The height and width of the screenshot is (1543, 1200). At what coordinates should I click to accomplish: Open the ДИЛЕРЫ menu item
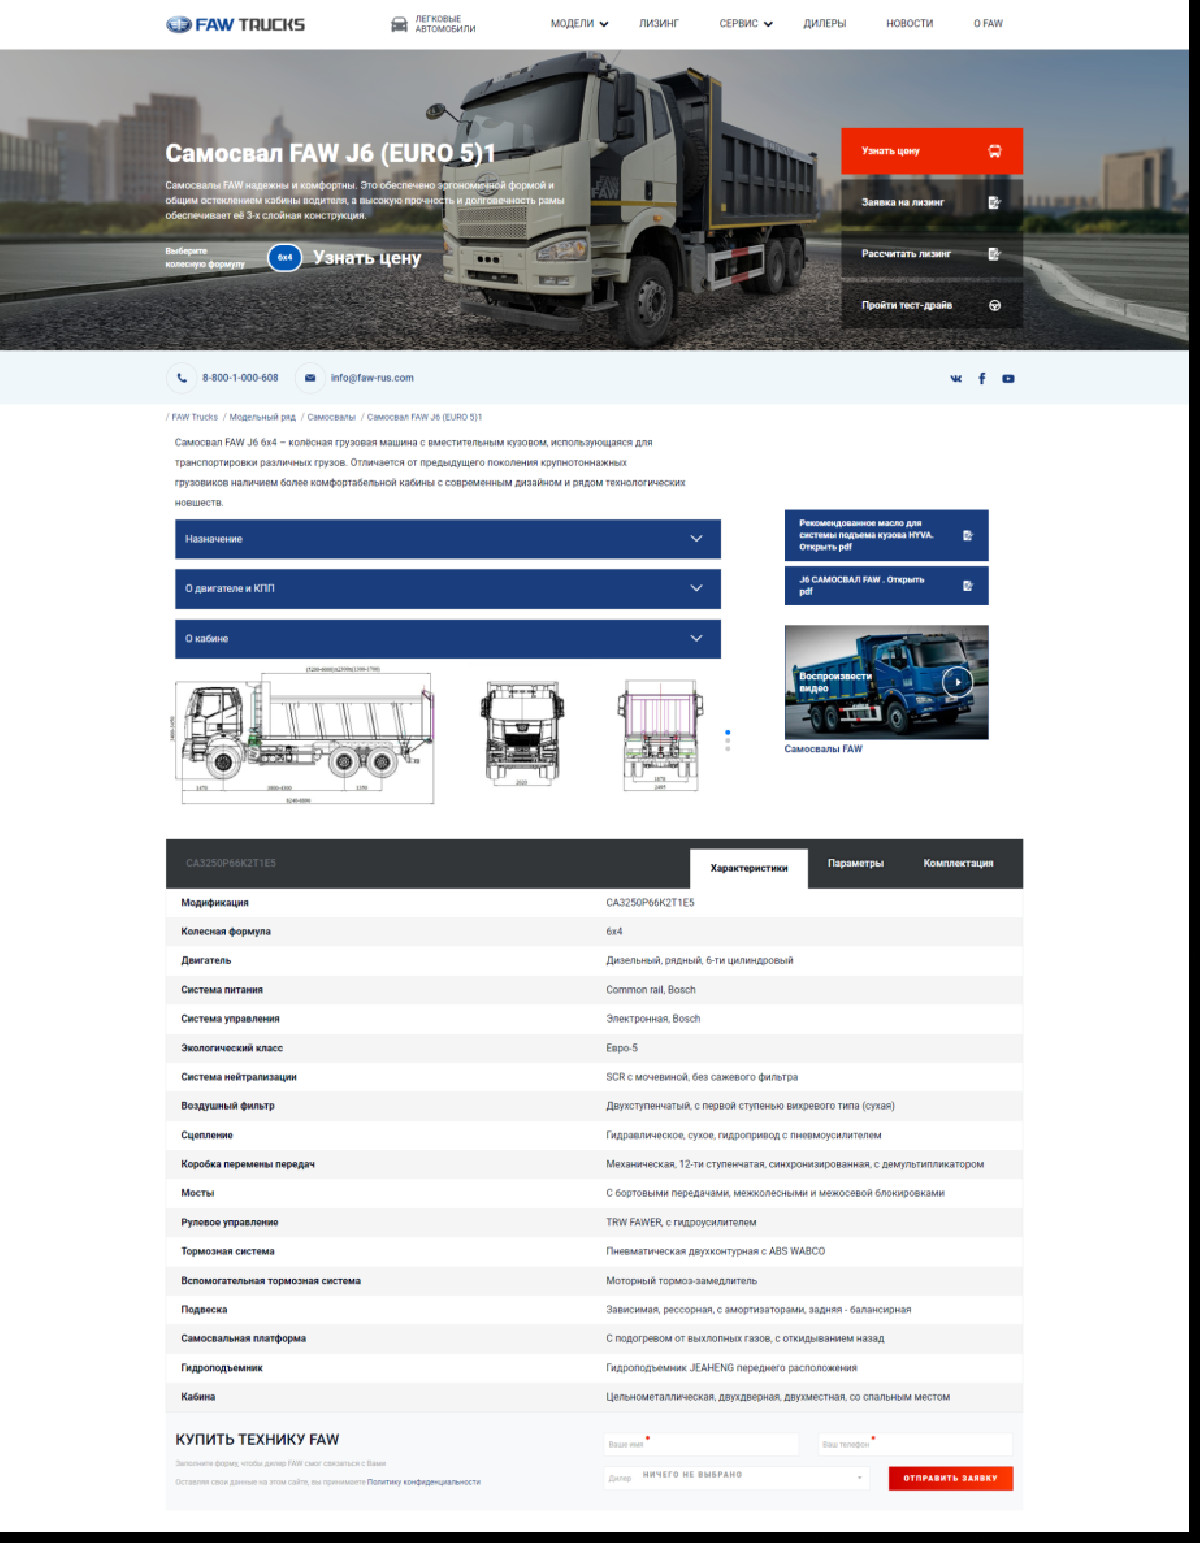(825, 24)
